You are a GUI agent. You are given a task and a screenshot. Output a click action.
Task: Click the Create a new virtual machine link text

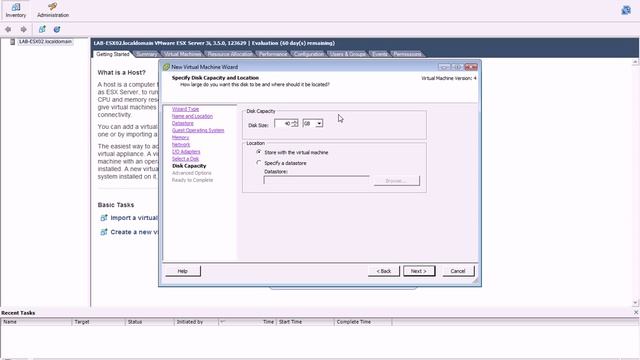click(134, 232)
